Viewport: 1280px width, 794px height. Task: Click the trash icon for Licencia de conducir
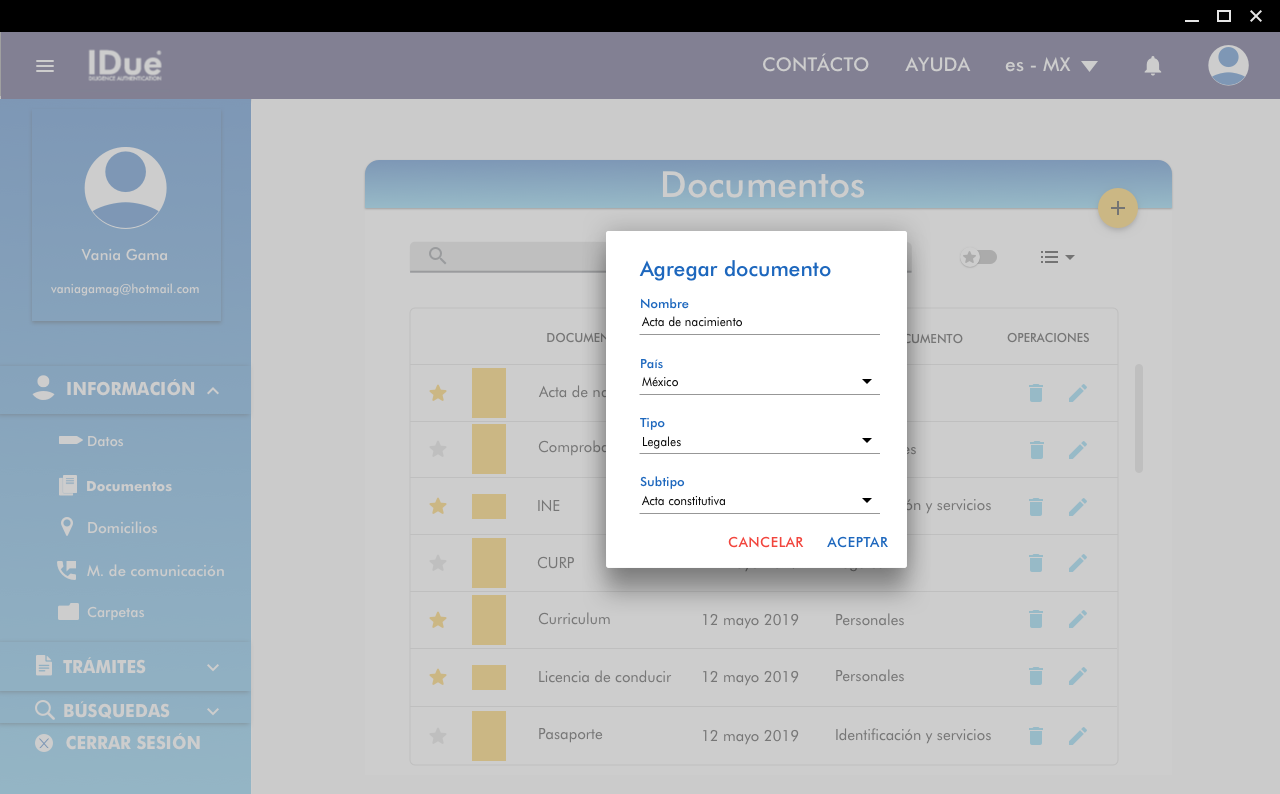click(x=1036, y=677)
